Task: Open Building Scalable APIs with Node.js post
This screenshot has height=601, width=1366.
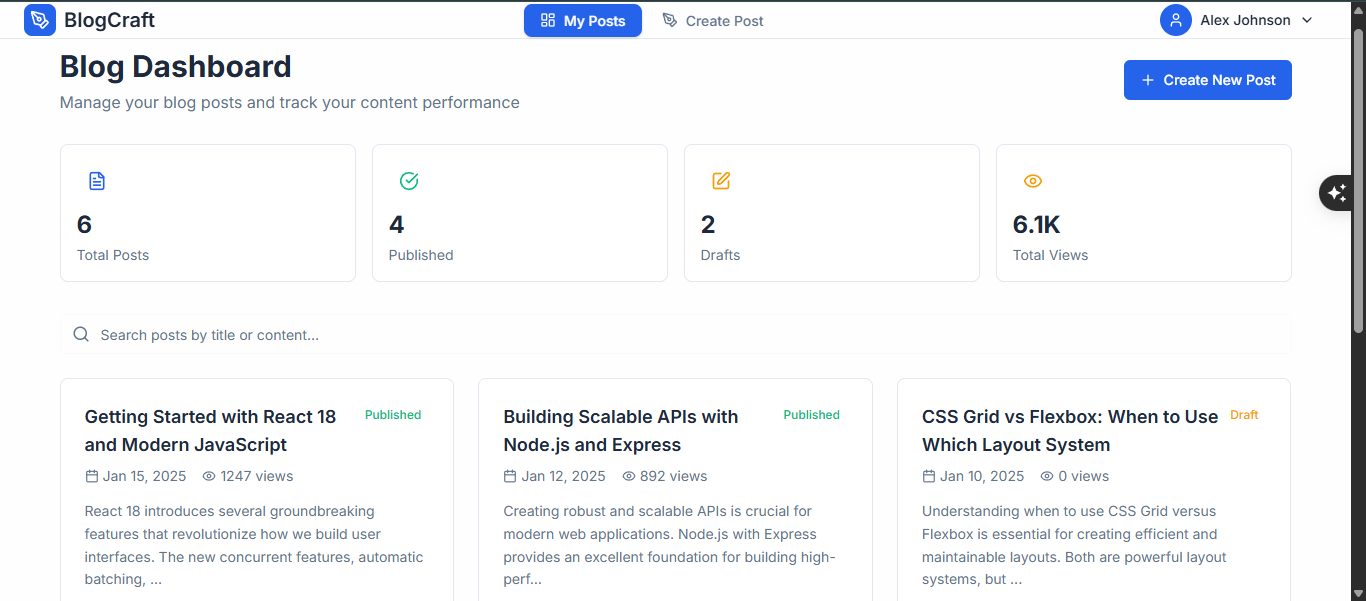Action: [620, 430]
